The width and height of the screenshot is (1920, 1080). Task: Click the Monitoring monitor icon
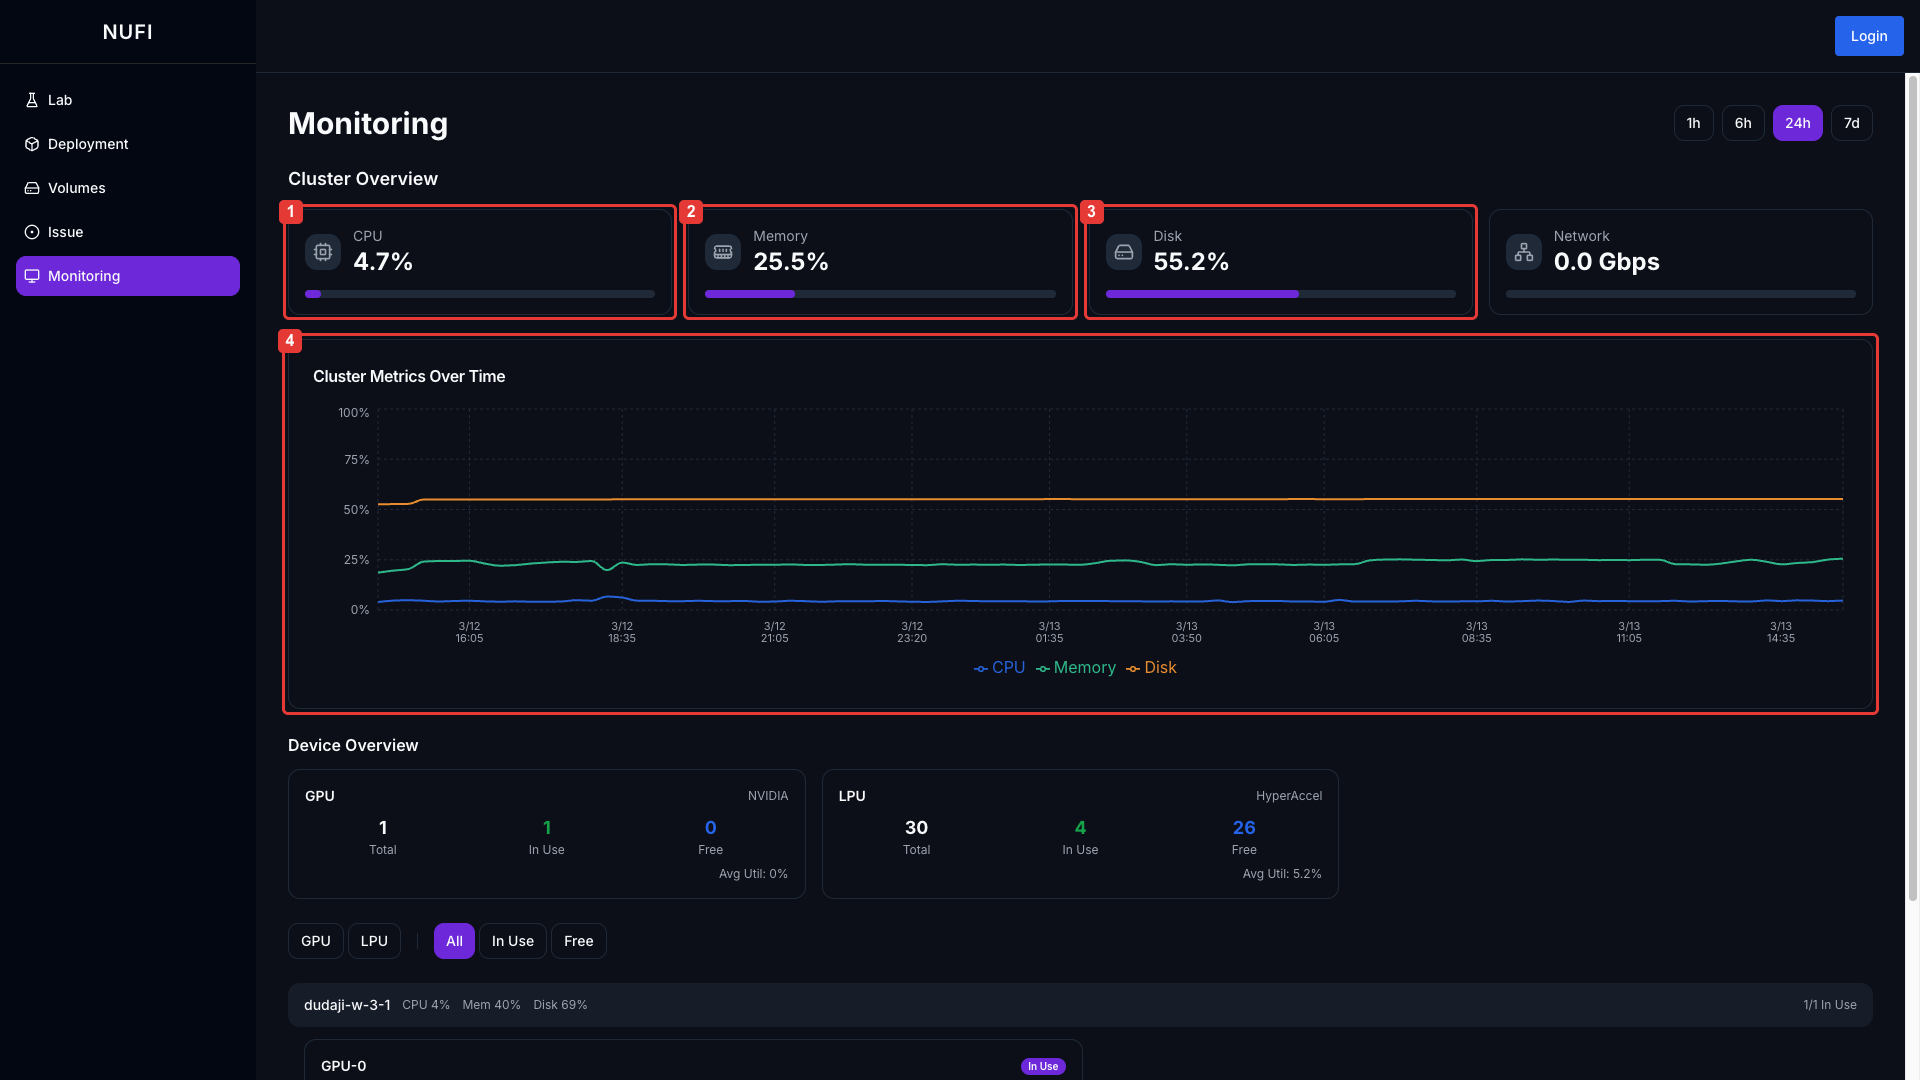click(x=32, y=276)
